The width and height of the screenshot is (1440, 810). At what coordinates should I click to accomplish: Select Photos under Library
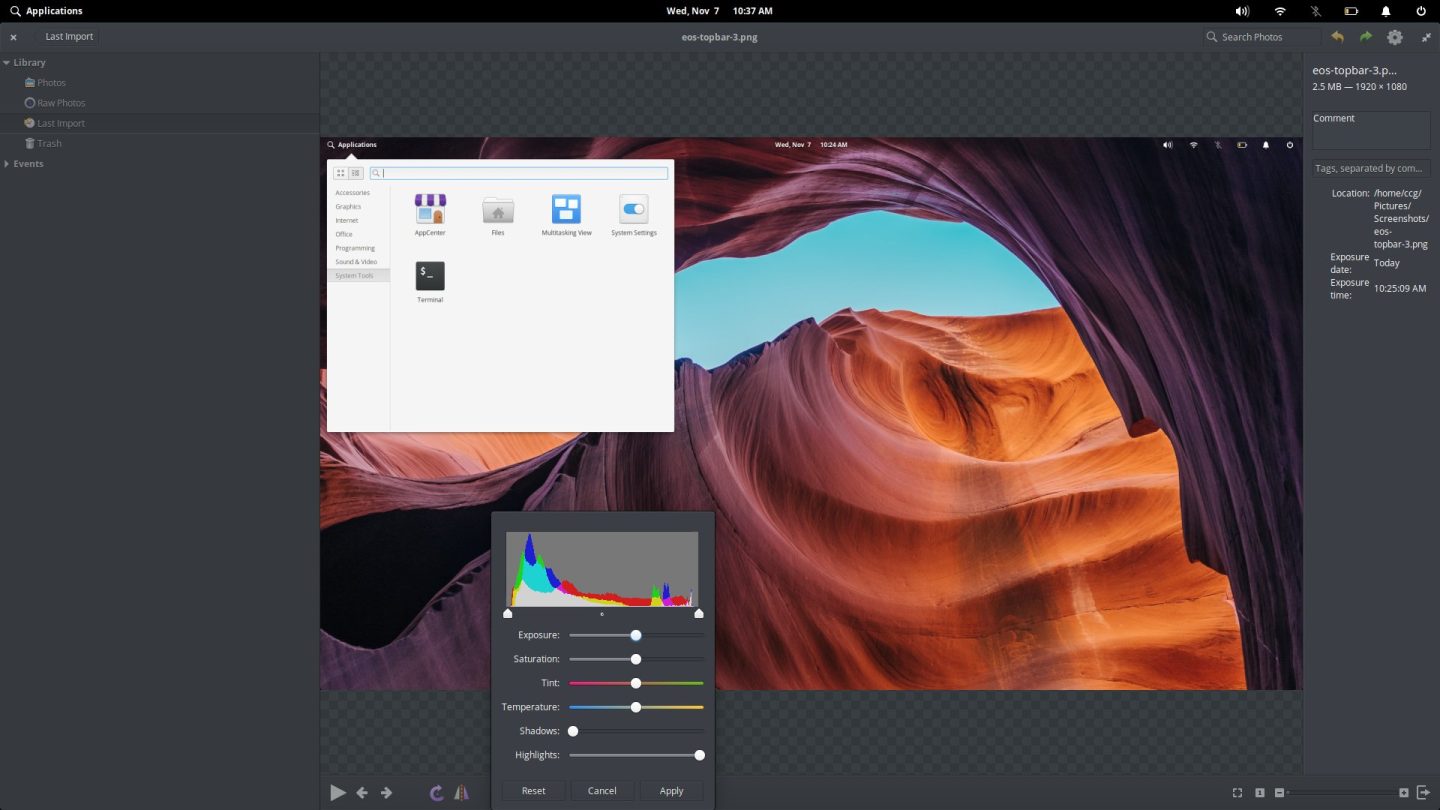point(52,82)
